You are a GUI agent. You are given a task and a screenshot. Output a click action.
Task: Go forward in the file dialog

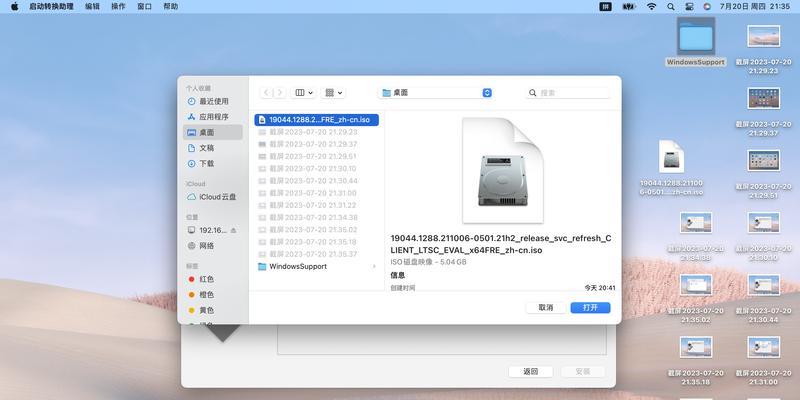[279, 93]
